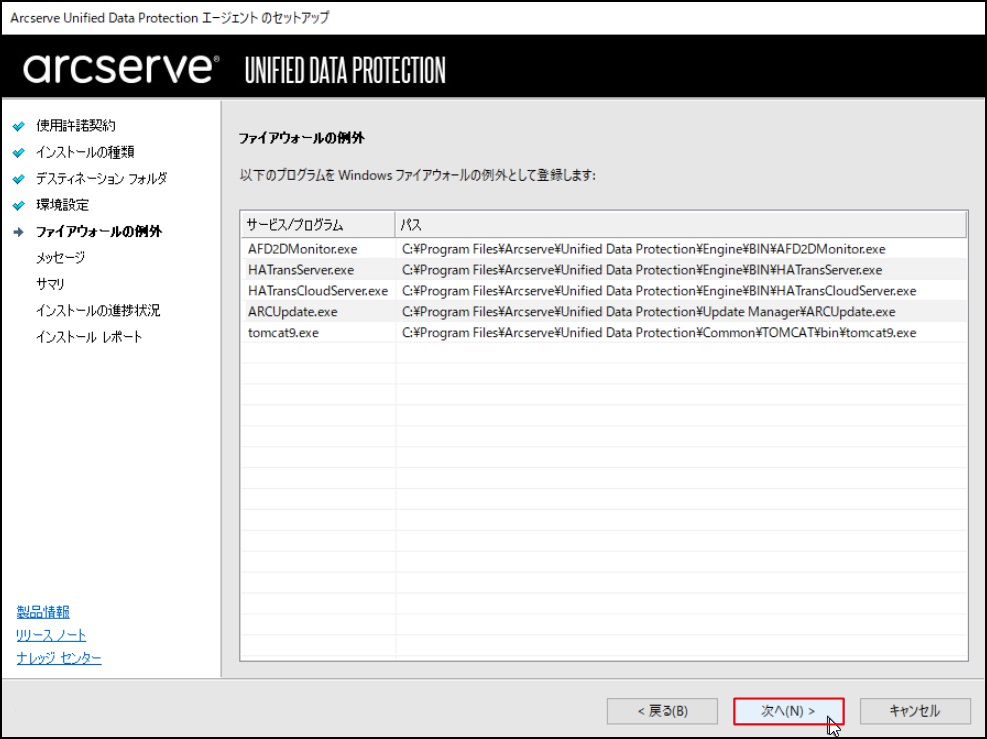Image resolution: width=987 pixels, height=739 pixels.
Task: Click the path ending in BIN¥HATransCloudServer.exe
Action: 659,291
